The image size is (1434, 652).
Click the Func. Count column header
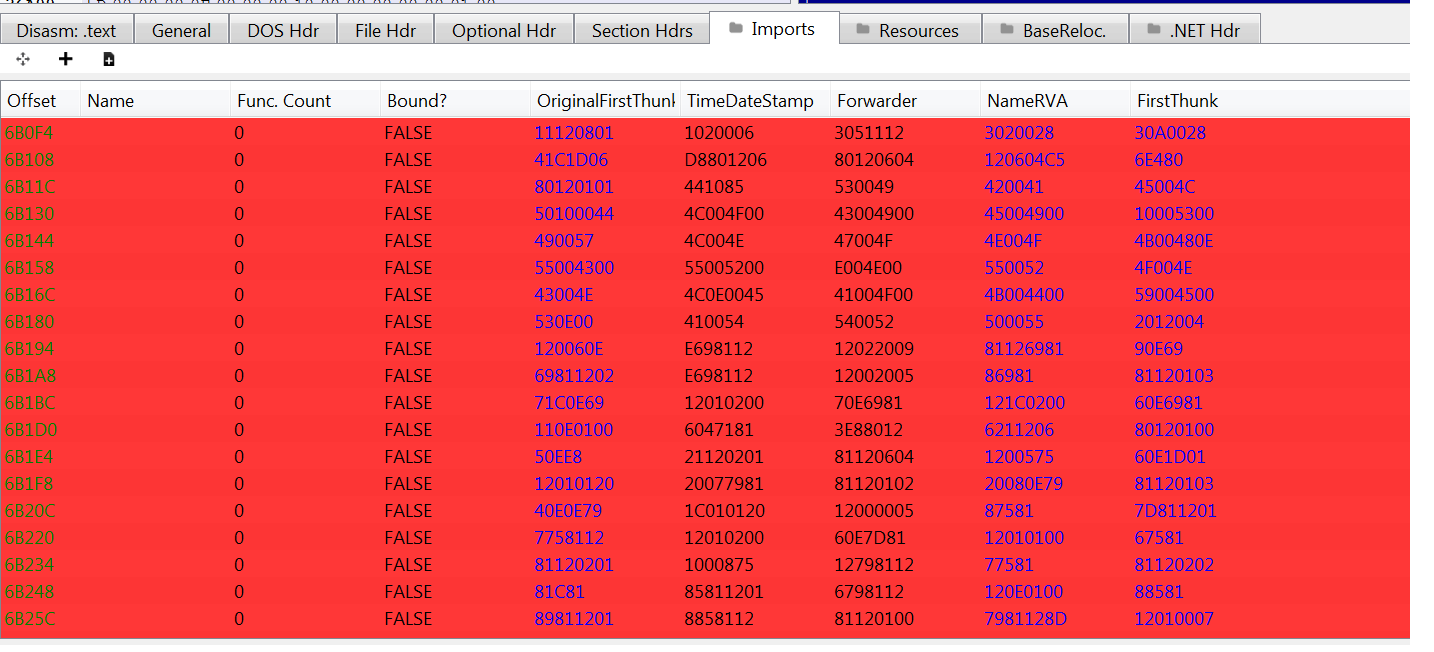pyautogui.click(x=305, y=101)
